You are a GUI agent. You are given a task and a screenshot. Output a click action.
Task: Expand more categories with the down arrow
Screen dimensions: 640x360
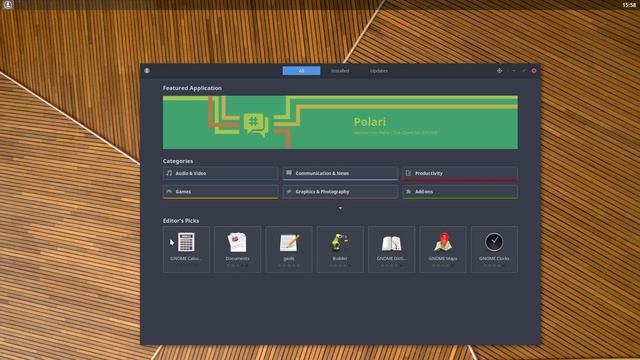click(340, 209)
